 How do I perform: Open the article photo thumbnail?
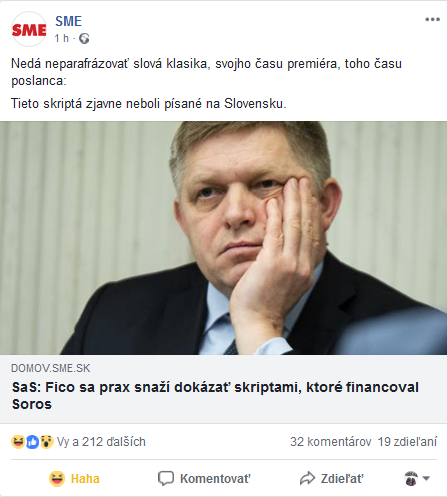223,238
